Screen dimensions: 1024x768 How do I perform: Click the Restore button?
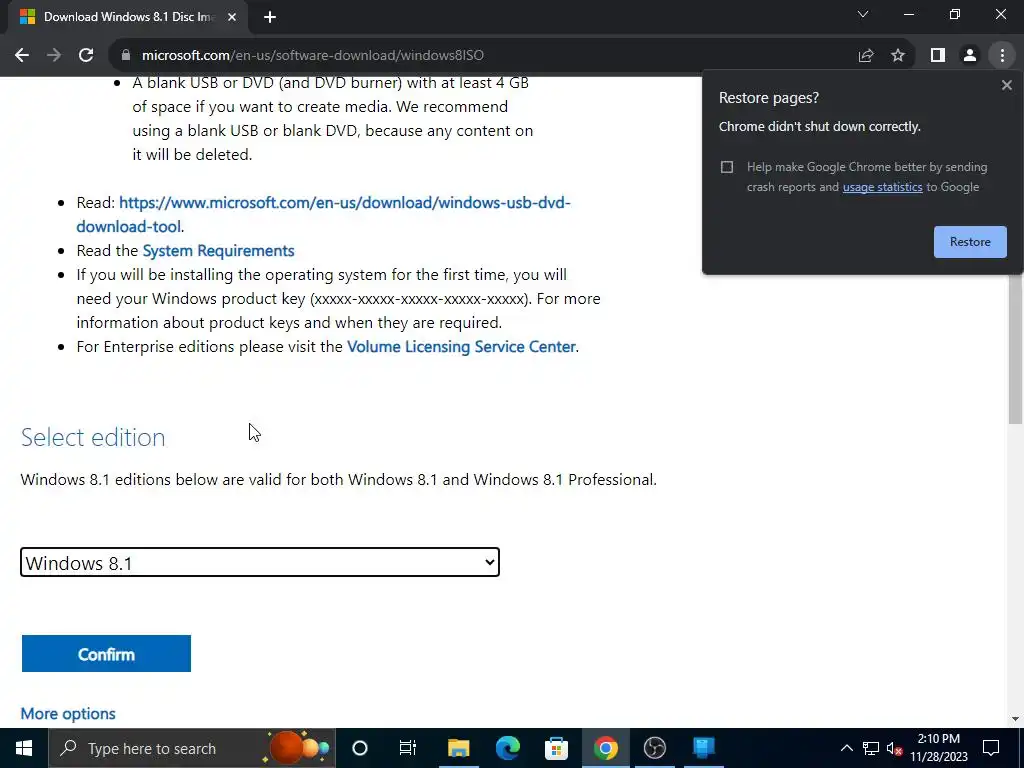(x=970, y=242)
